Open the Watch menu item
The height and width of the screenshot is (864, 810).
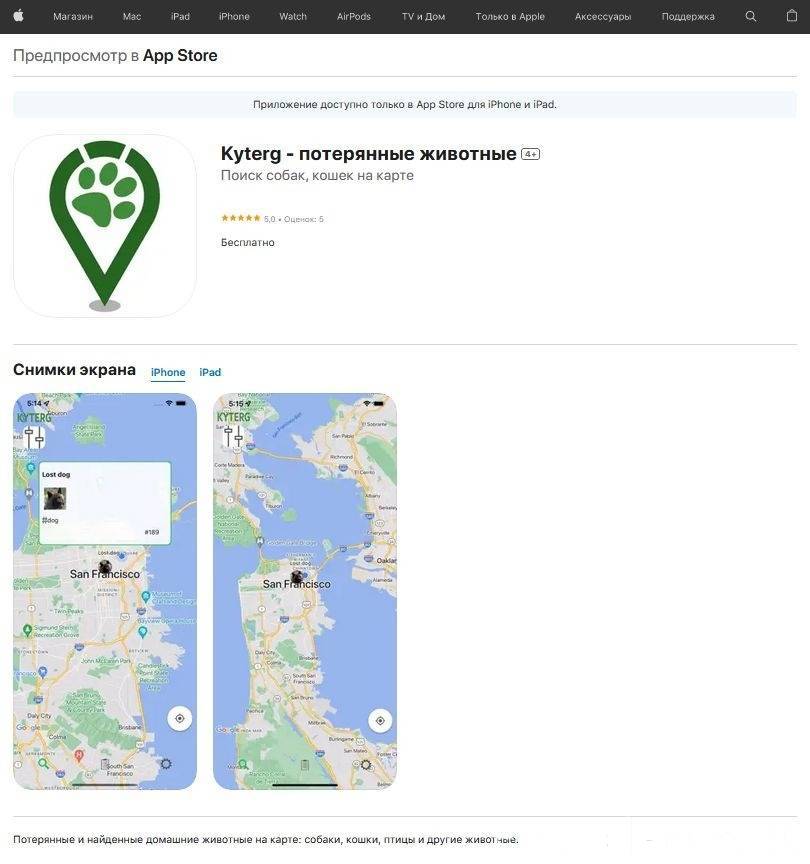[293, 17]
